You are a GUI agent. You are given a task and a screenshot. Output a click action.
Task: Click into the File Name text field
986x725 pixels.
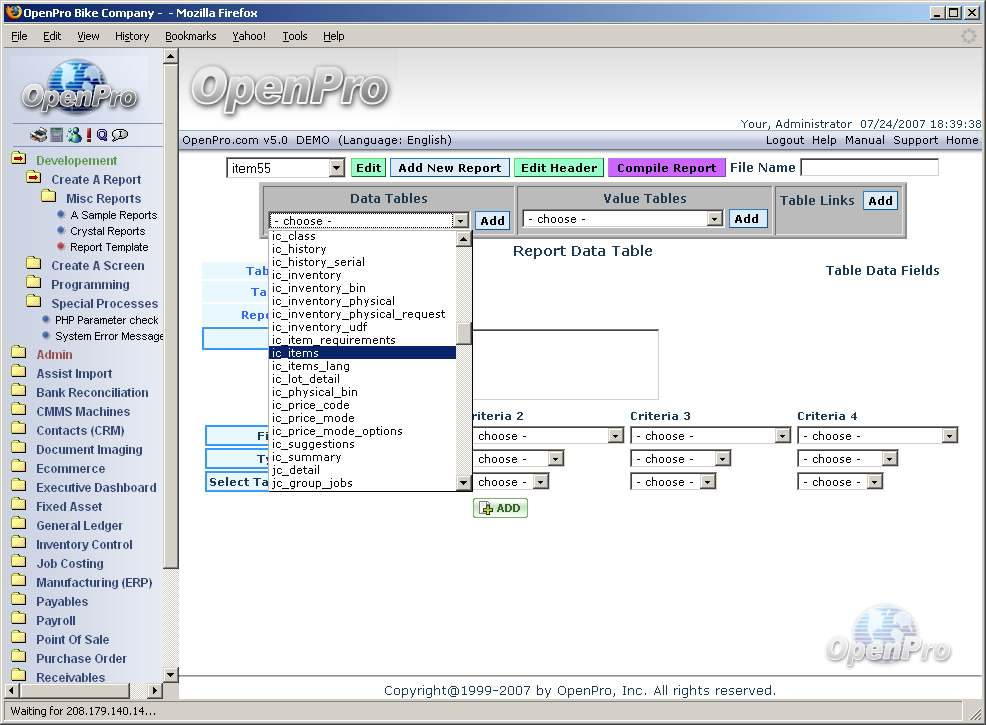(x=869, y=168)
